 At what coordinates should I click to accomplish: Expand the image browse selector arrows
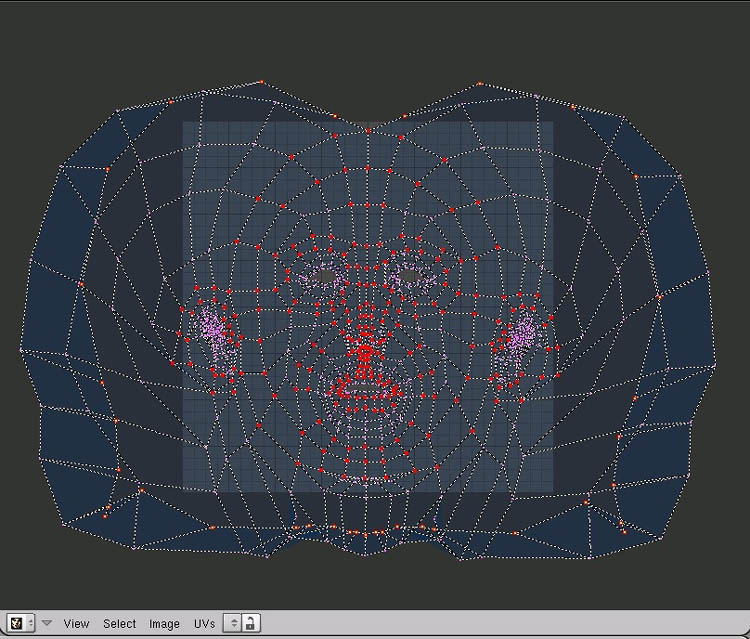coord(234,623)
